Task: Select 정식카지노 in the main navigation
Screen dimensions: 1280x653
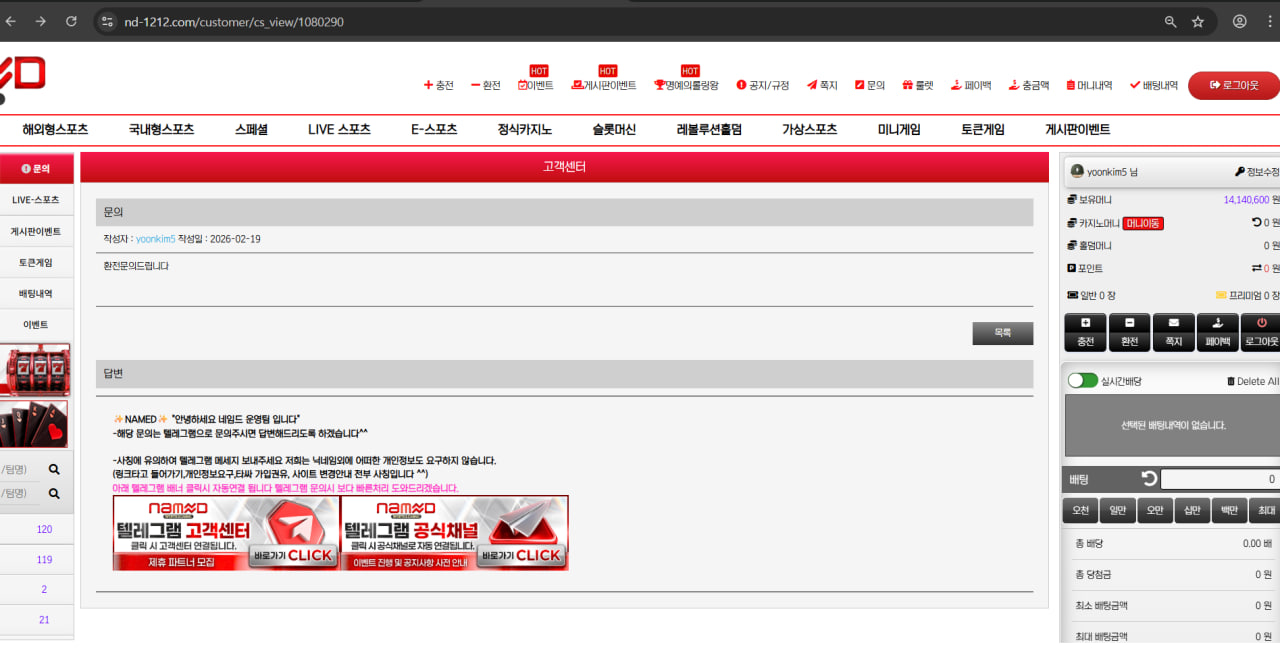Action: [524, 129]
